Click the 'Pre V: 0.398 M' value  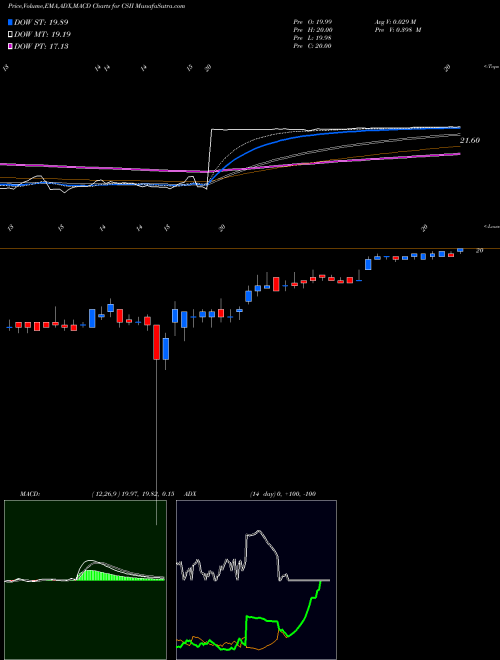pos(398,30)
